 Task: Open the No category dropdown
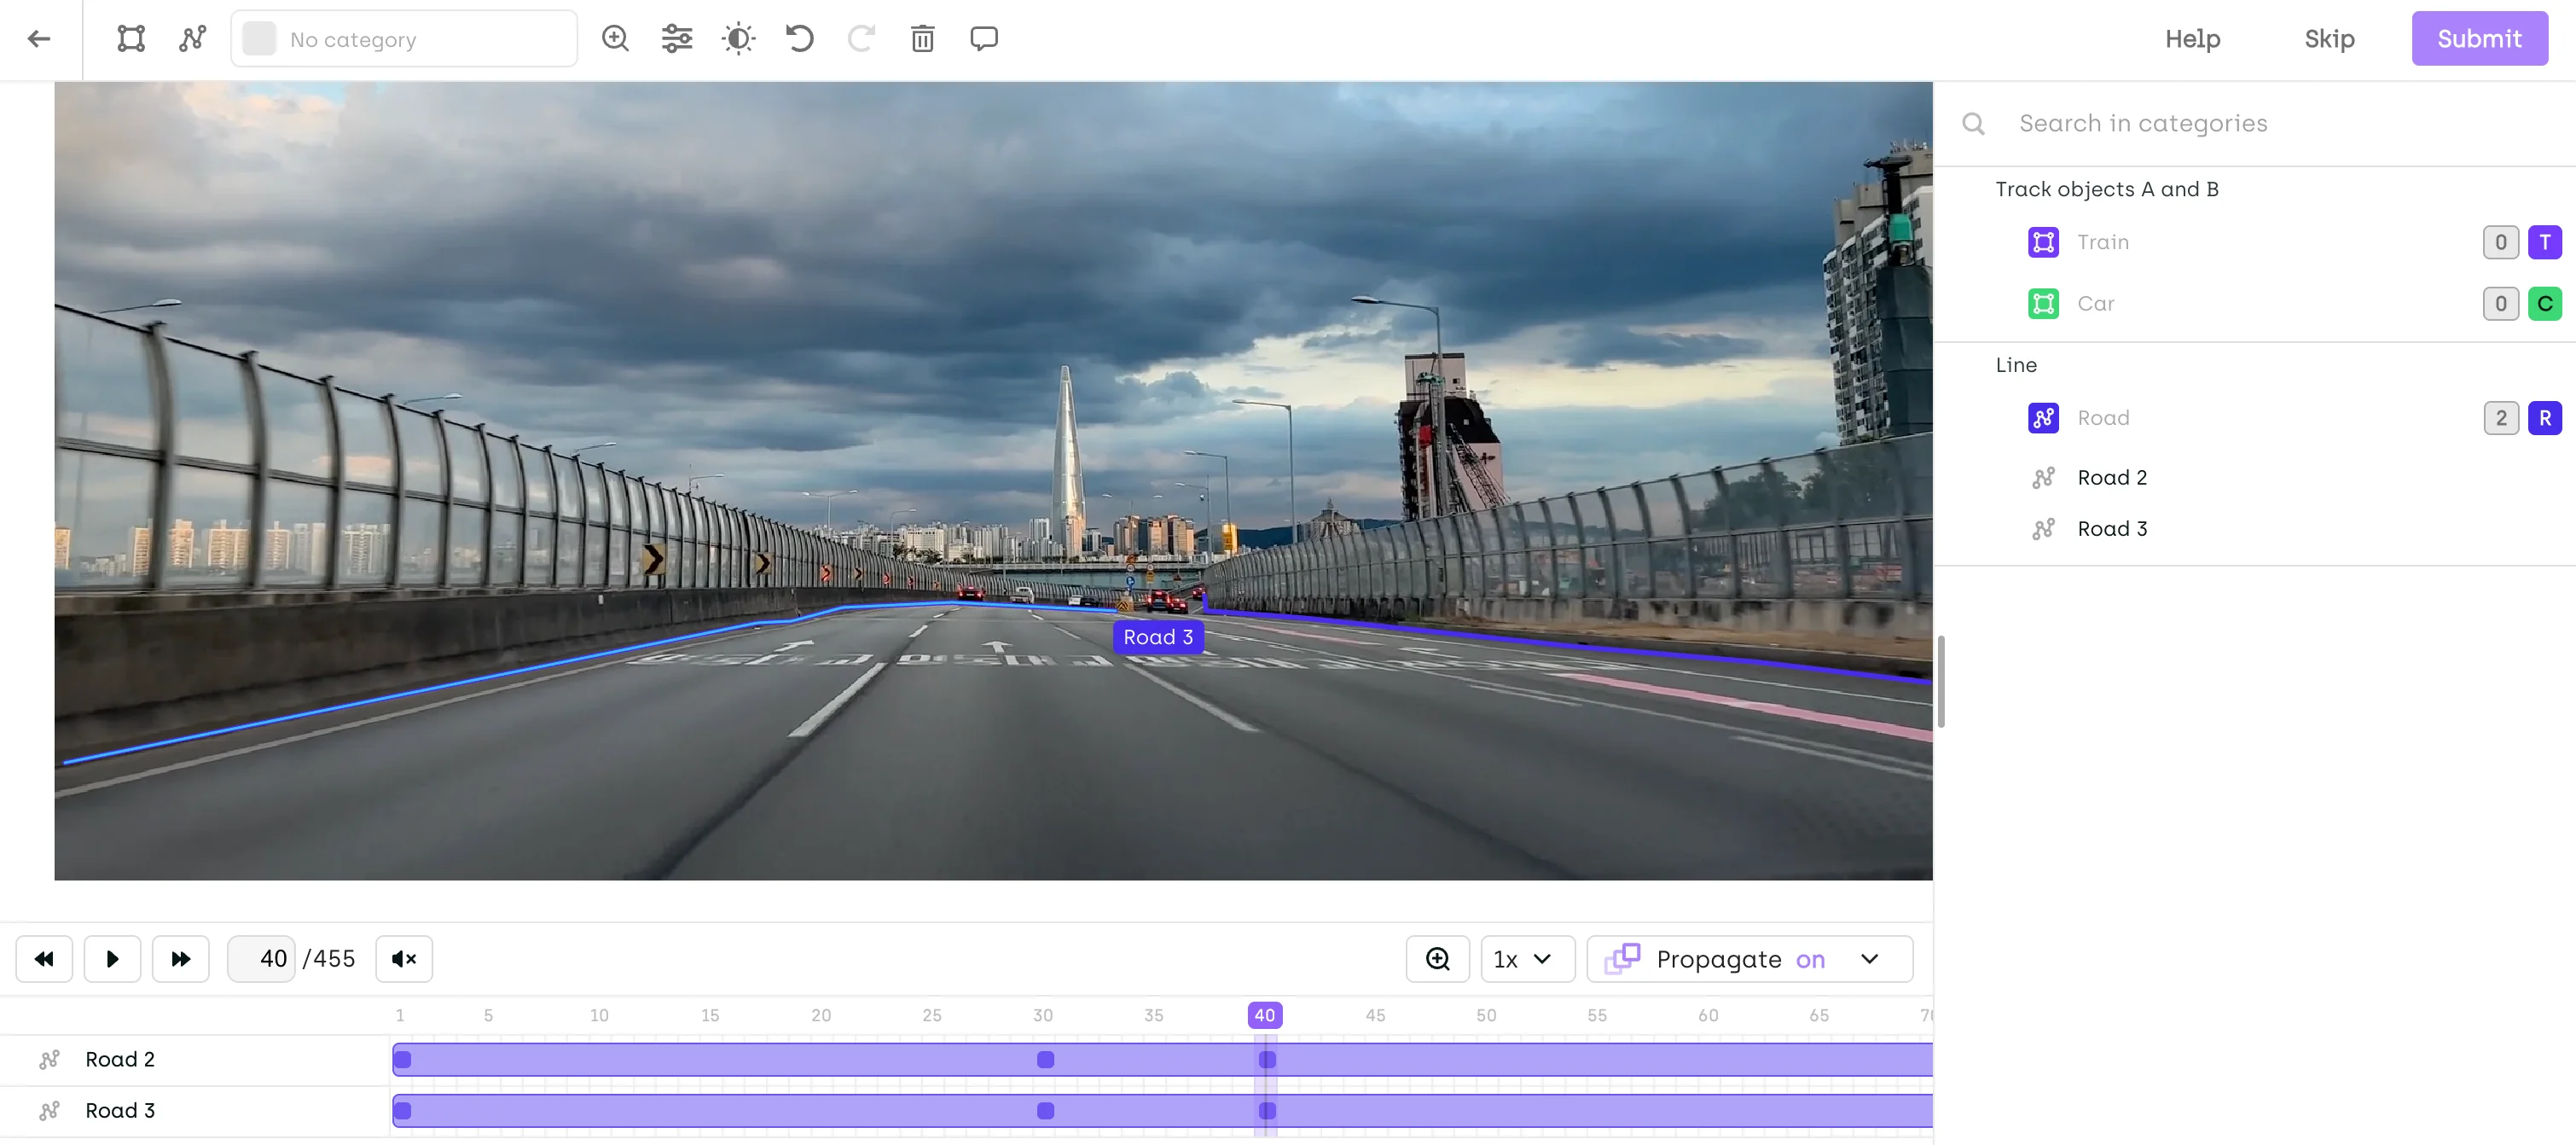[404, 39]
